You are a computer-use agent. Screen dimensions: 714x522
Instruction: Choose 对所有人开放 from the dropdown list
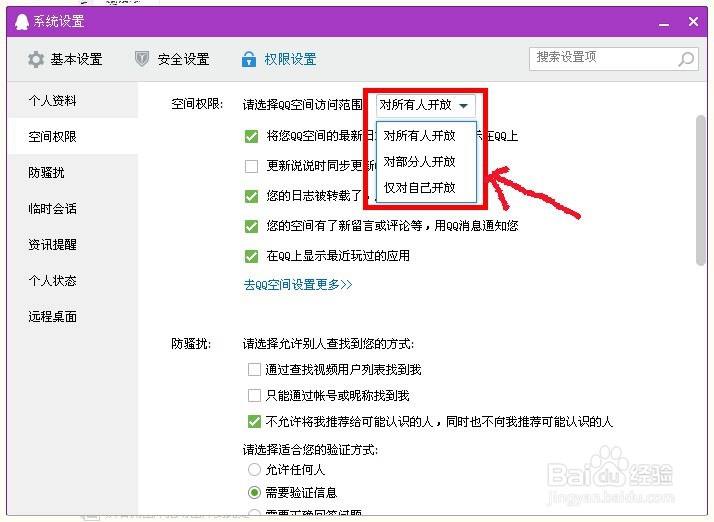click(426, 135)
